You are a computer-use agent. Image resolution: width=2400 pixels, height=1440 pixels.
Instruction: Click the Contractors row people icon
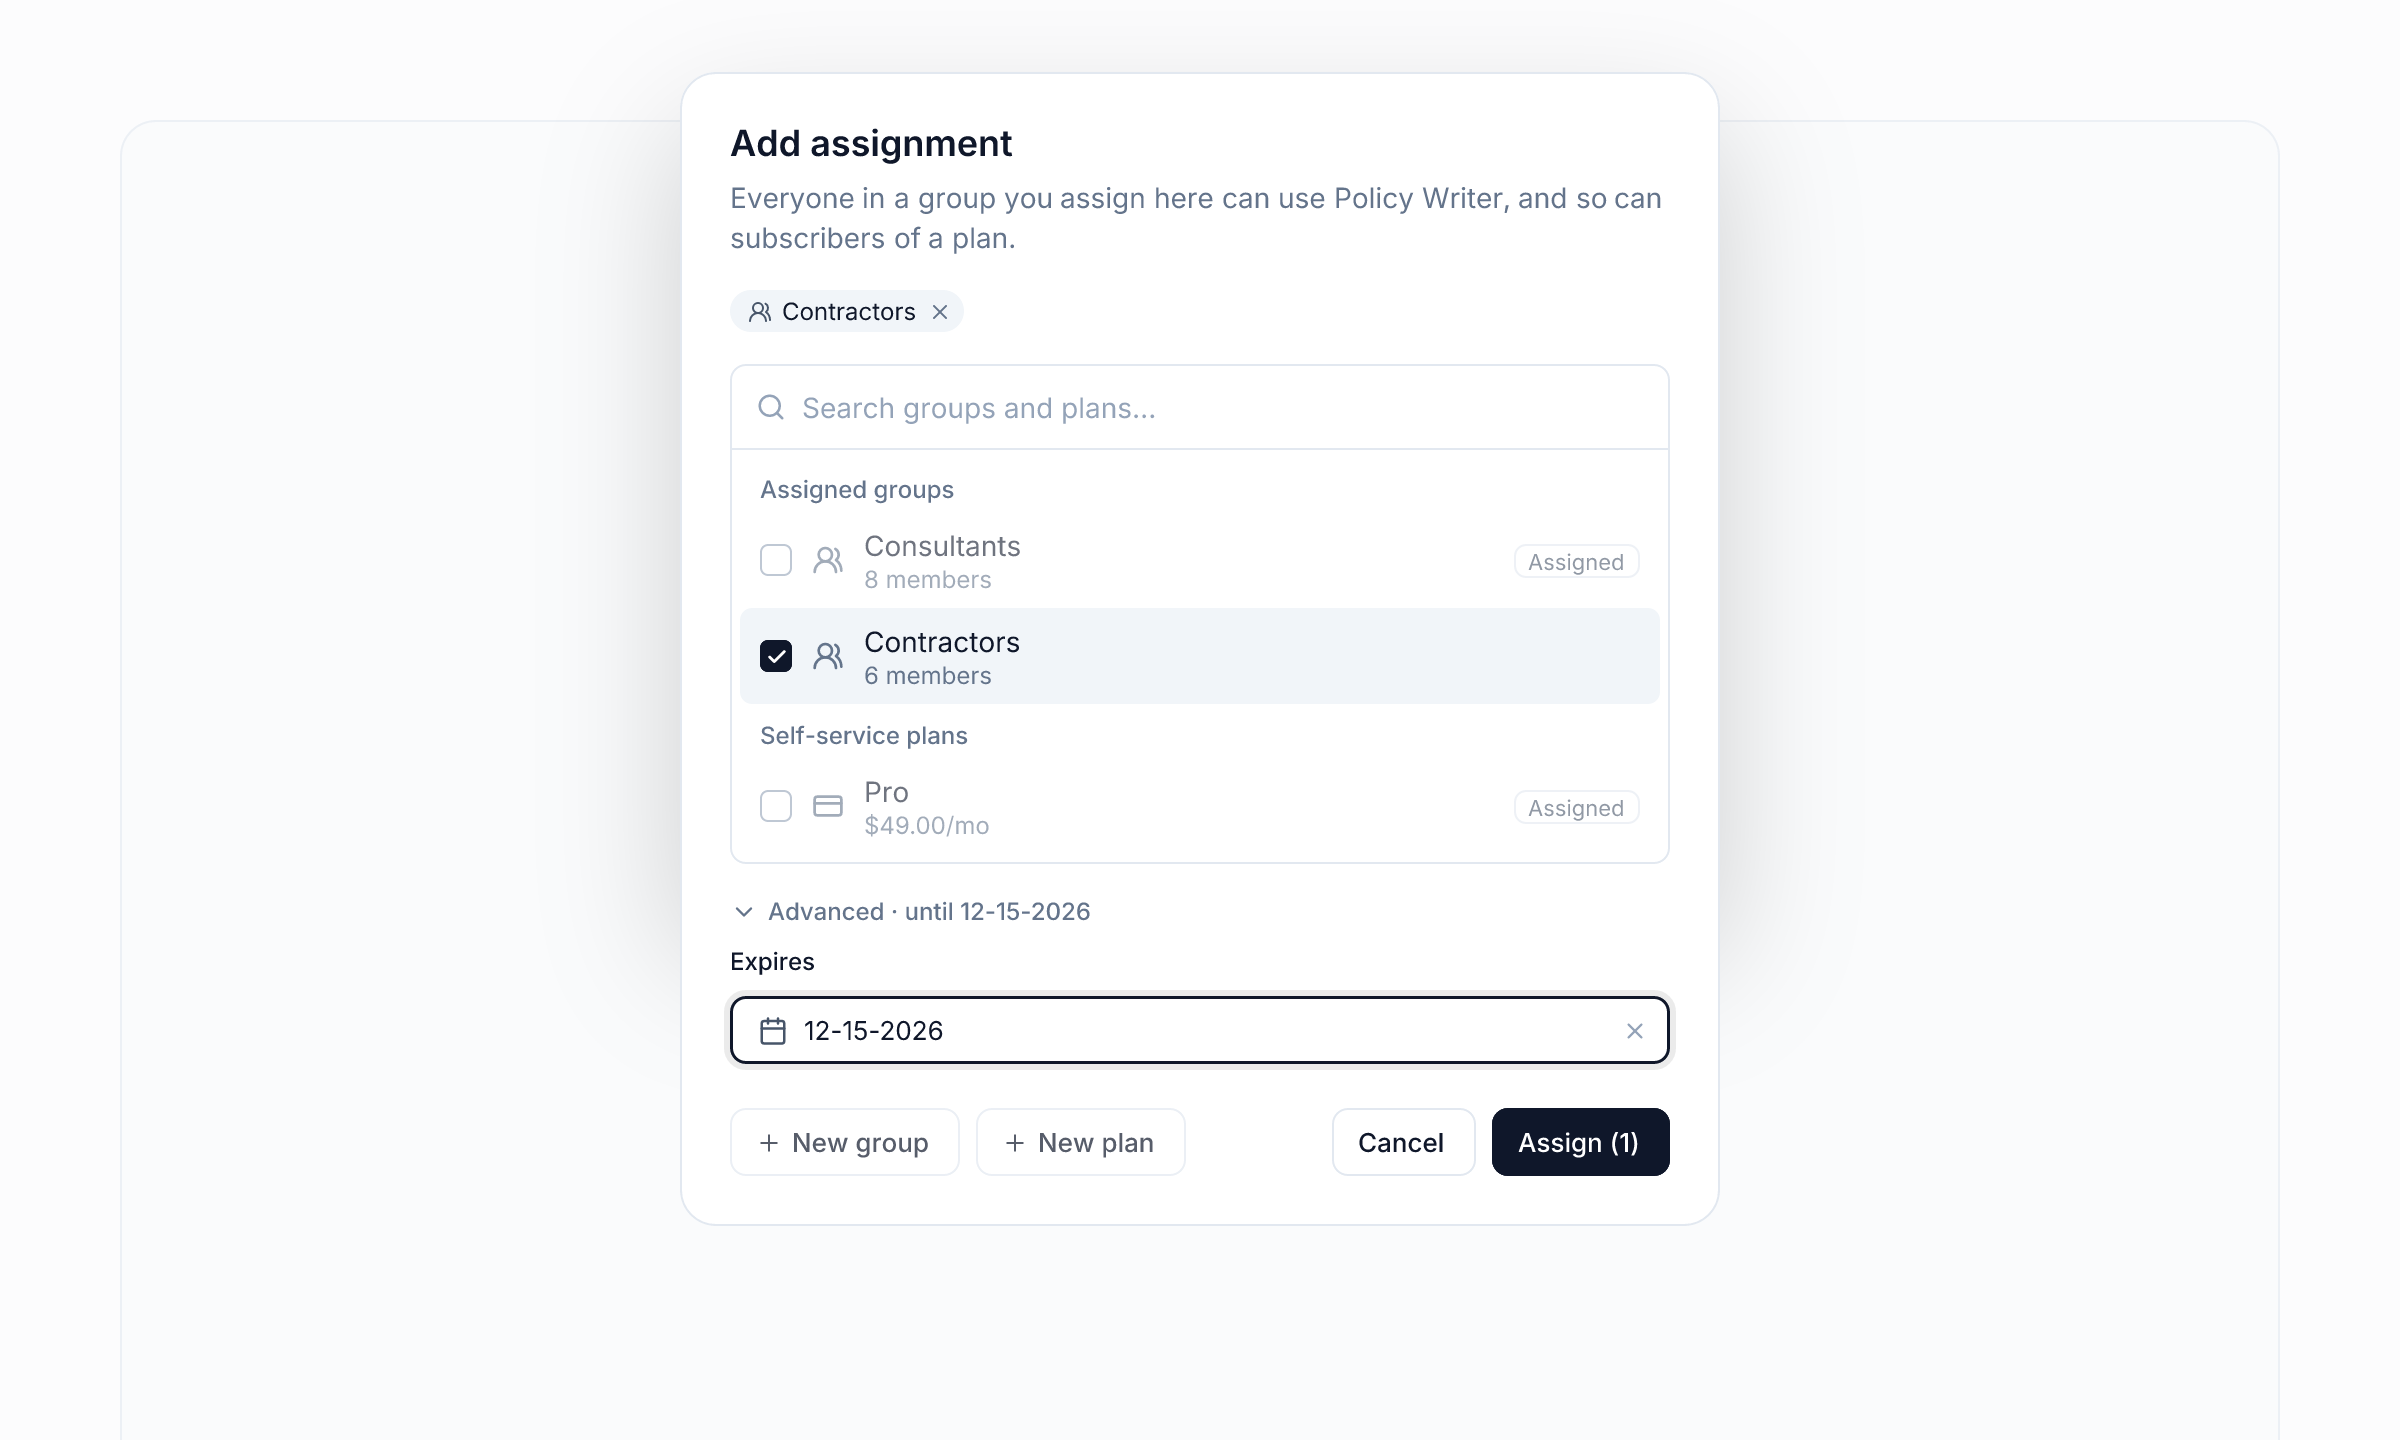[x=828, y=656]
